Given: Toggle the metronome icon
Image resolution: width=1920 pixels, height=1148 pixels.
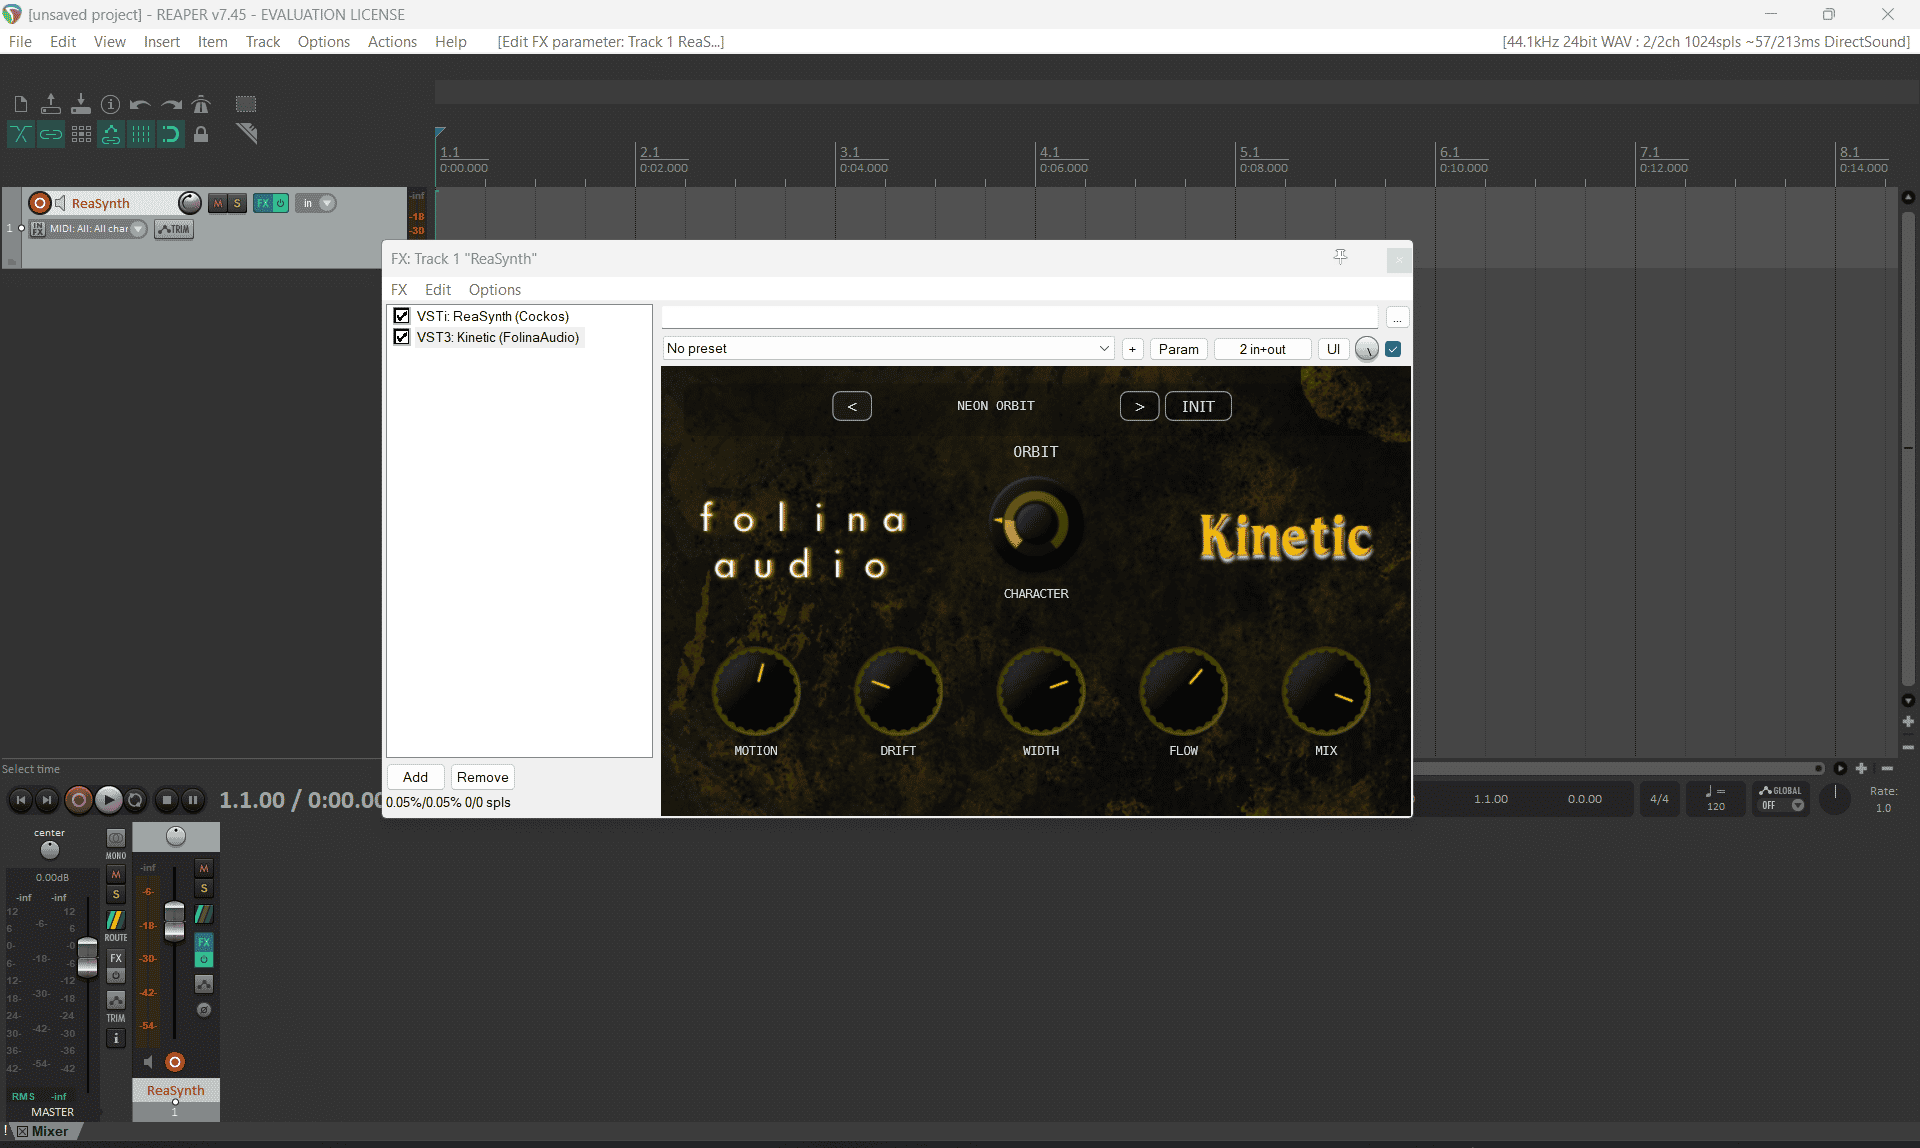Looking at the screenshot, I should coord(201,104).
